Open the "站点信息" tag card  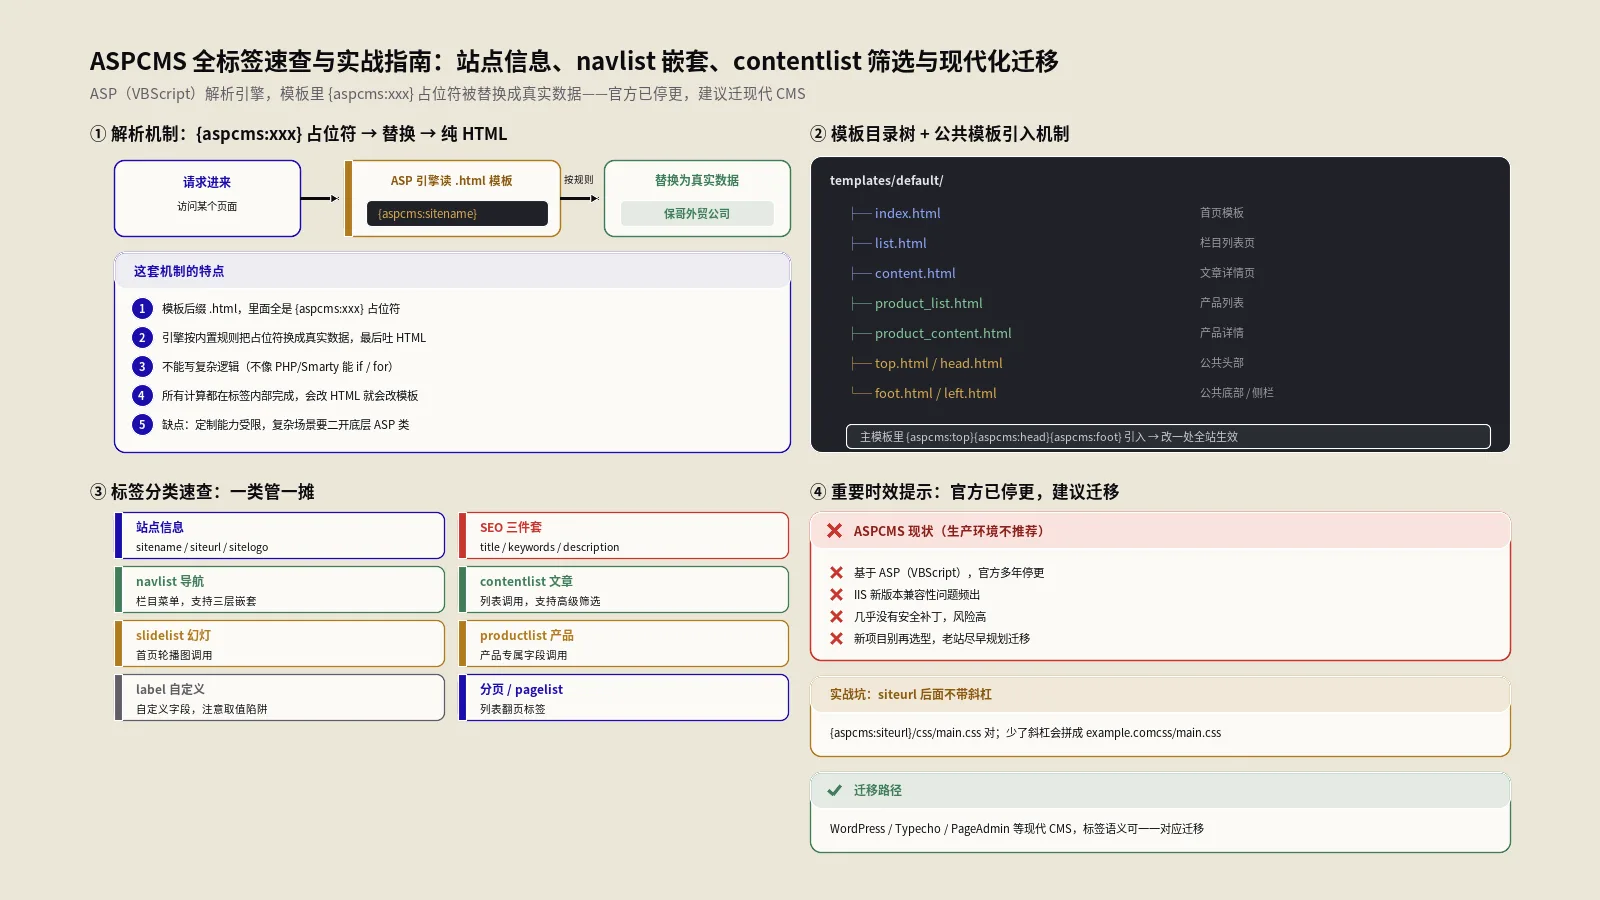[280, 536]
